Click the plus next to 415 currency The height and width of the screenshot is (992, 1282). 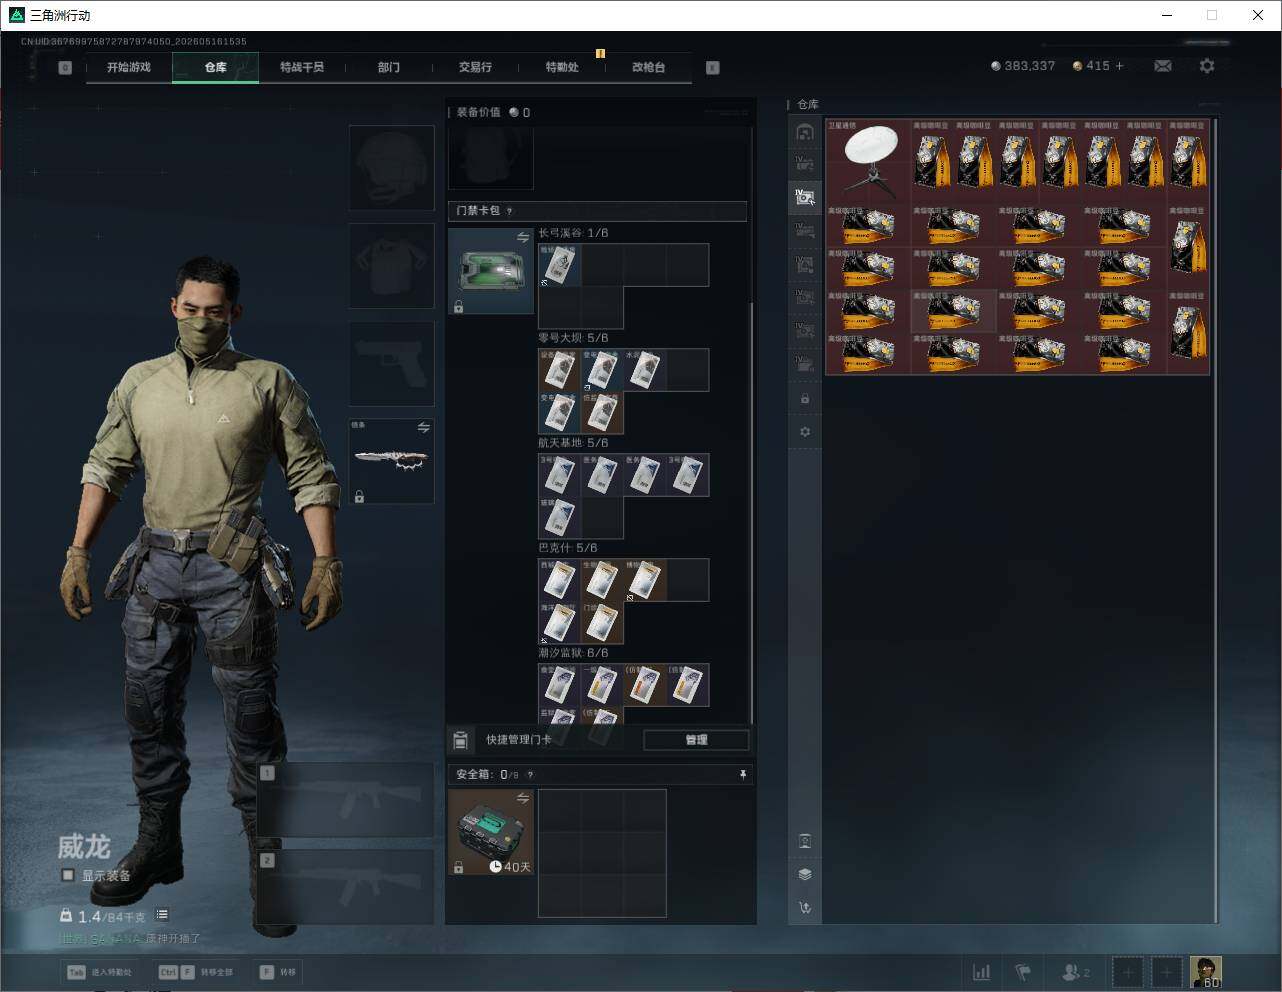pos(1119,66)
